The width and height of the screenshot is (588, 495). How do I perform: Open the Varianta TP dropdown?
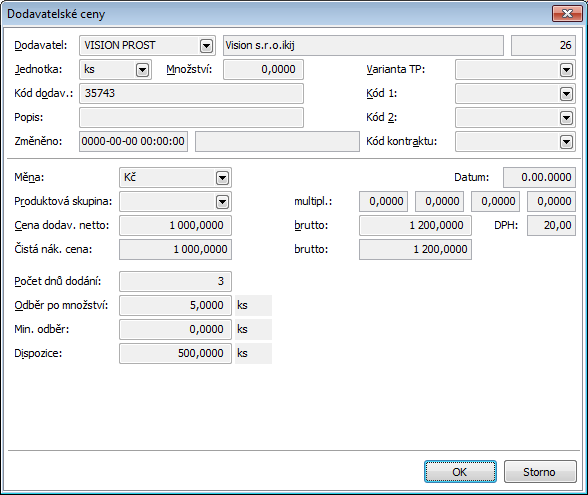(566, 70)
